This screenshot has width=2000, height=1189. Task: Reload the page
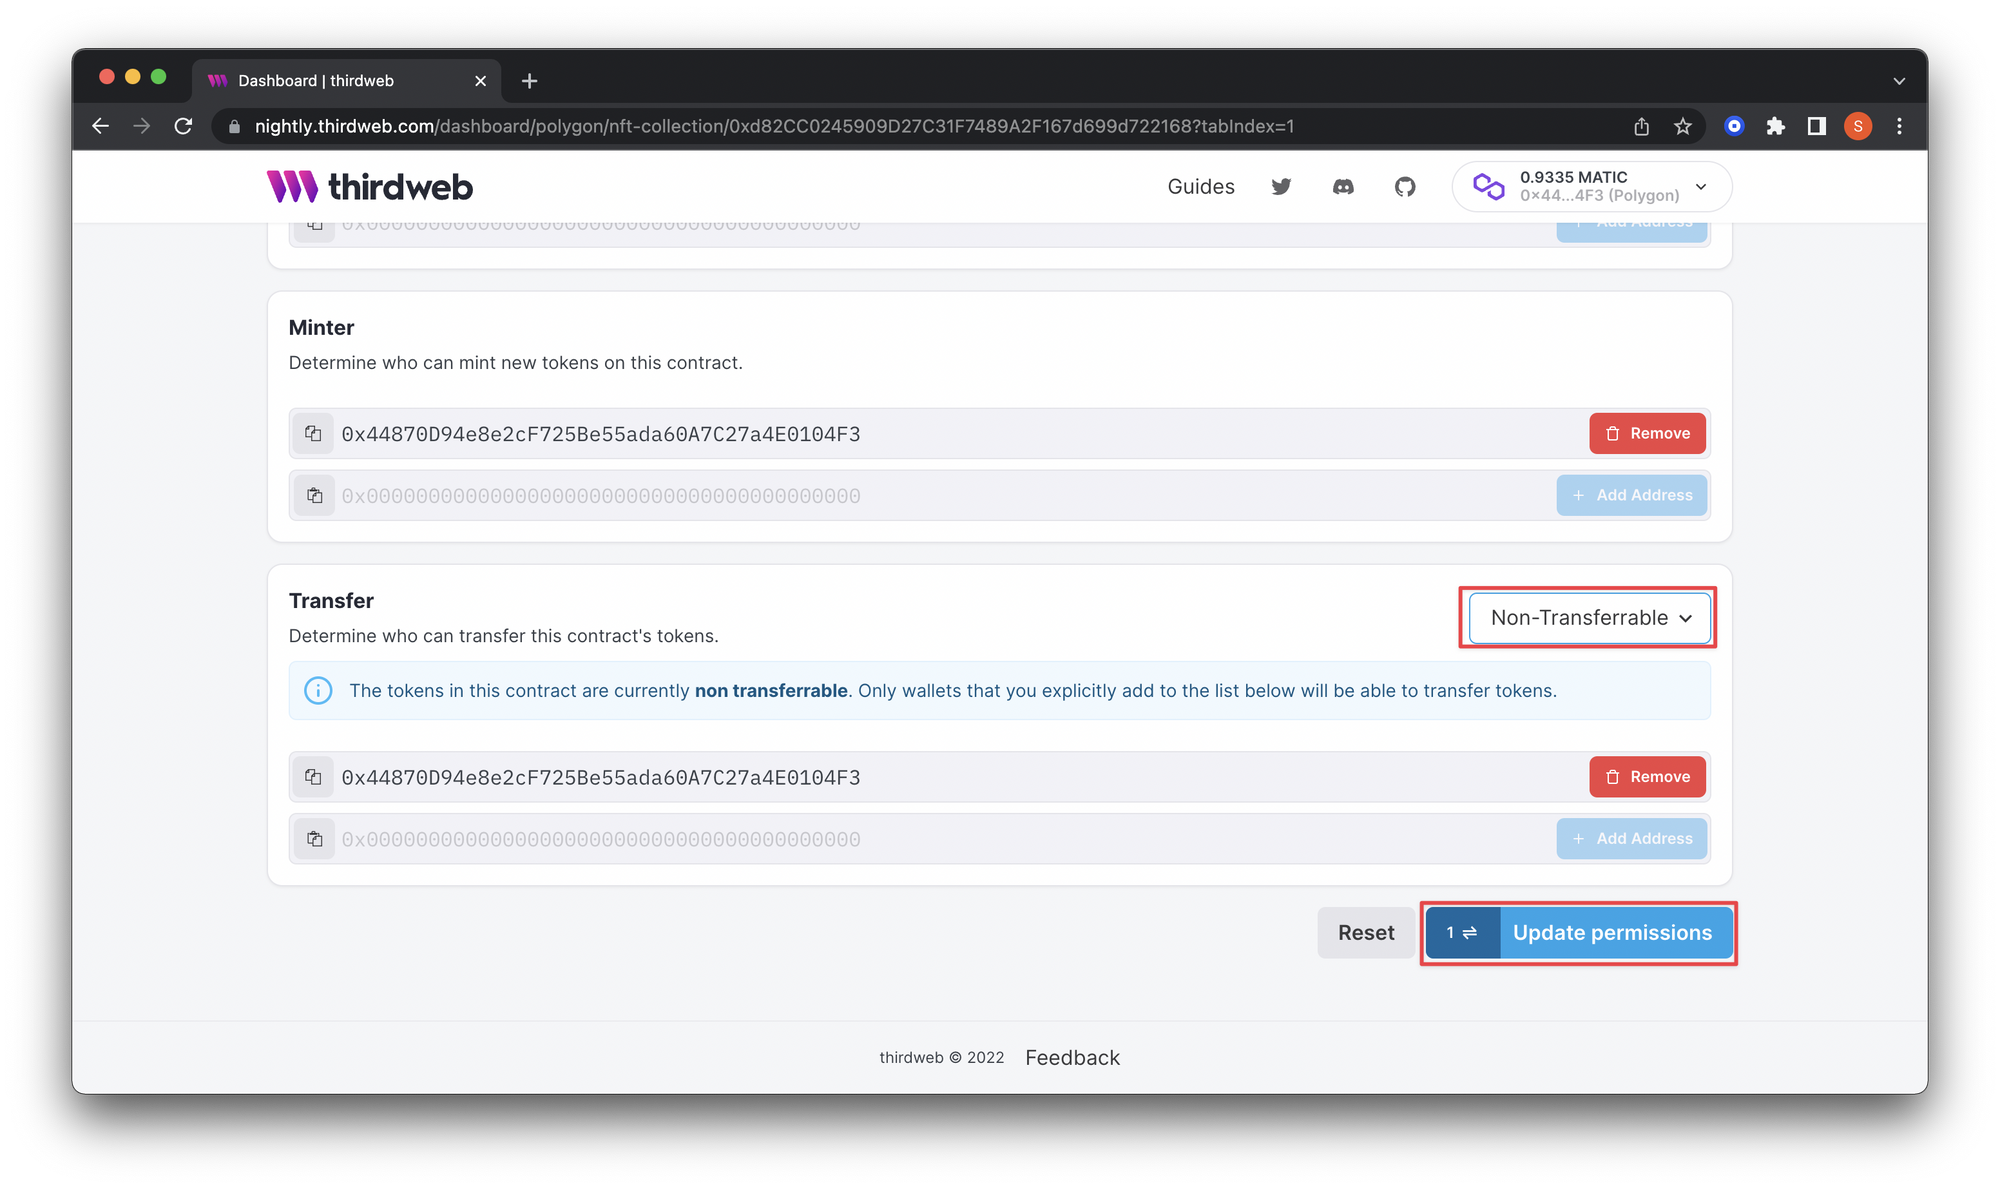click(183, 126)
